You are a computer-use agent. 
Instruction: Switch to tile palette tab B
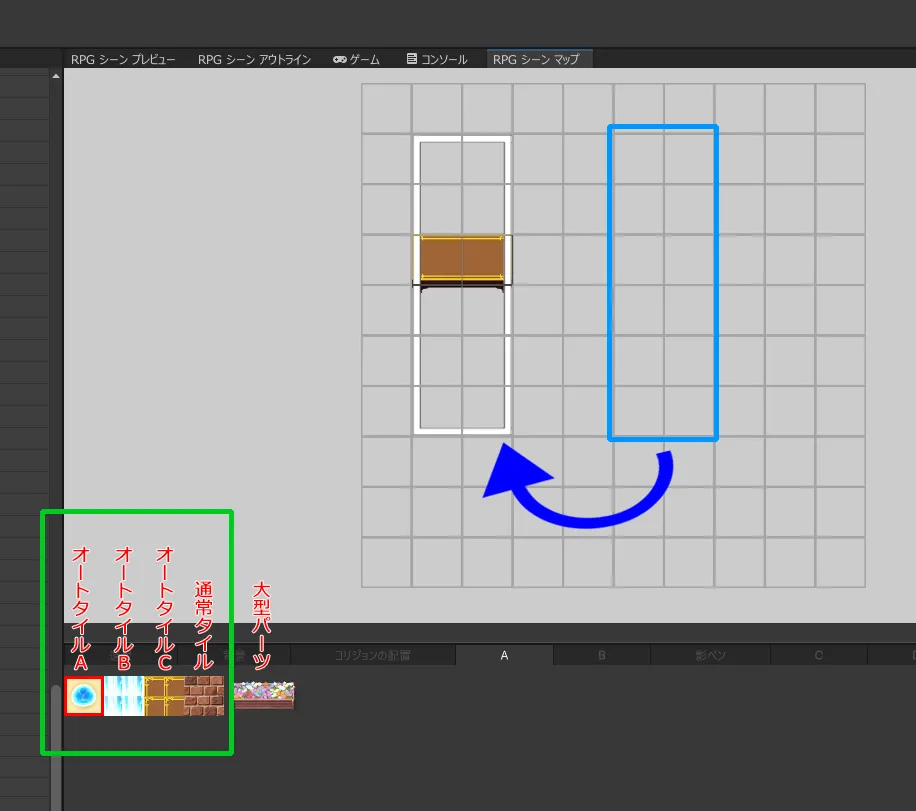coord(602,656)
